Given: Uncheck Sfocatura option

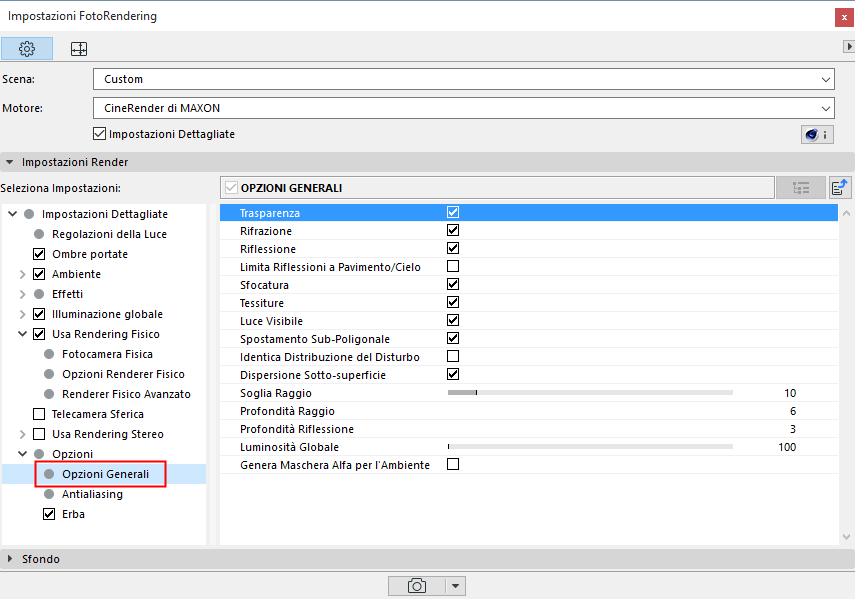Looking at the screenshot, I should [453, 284].
